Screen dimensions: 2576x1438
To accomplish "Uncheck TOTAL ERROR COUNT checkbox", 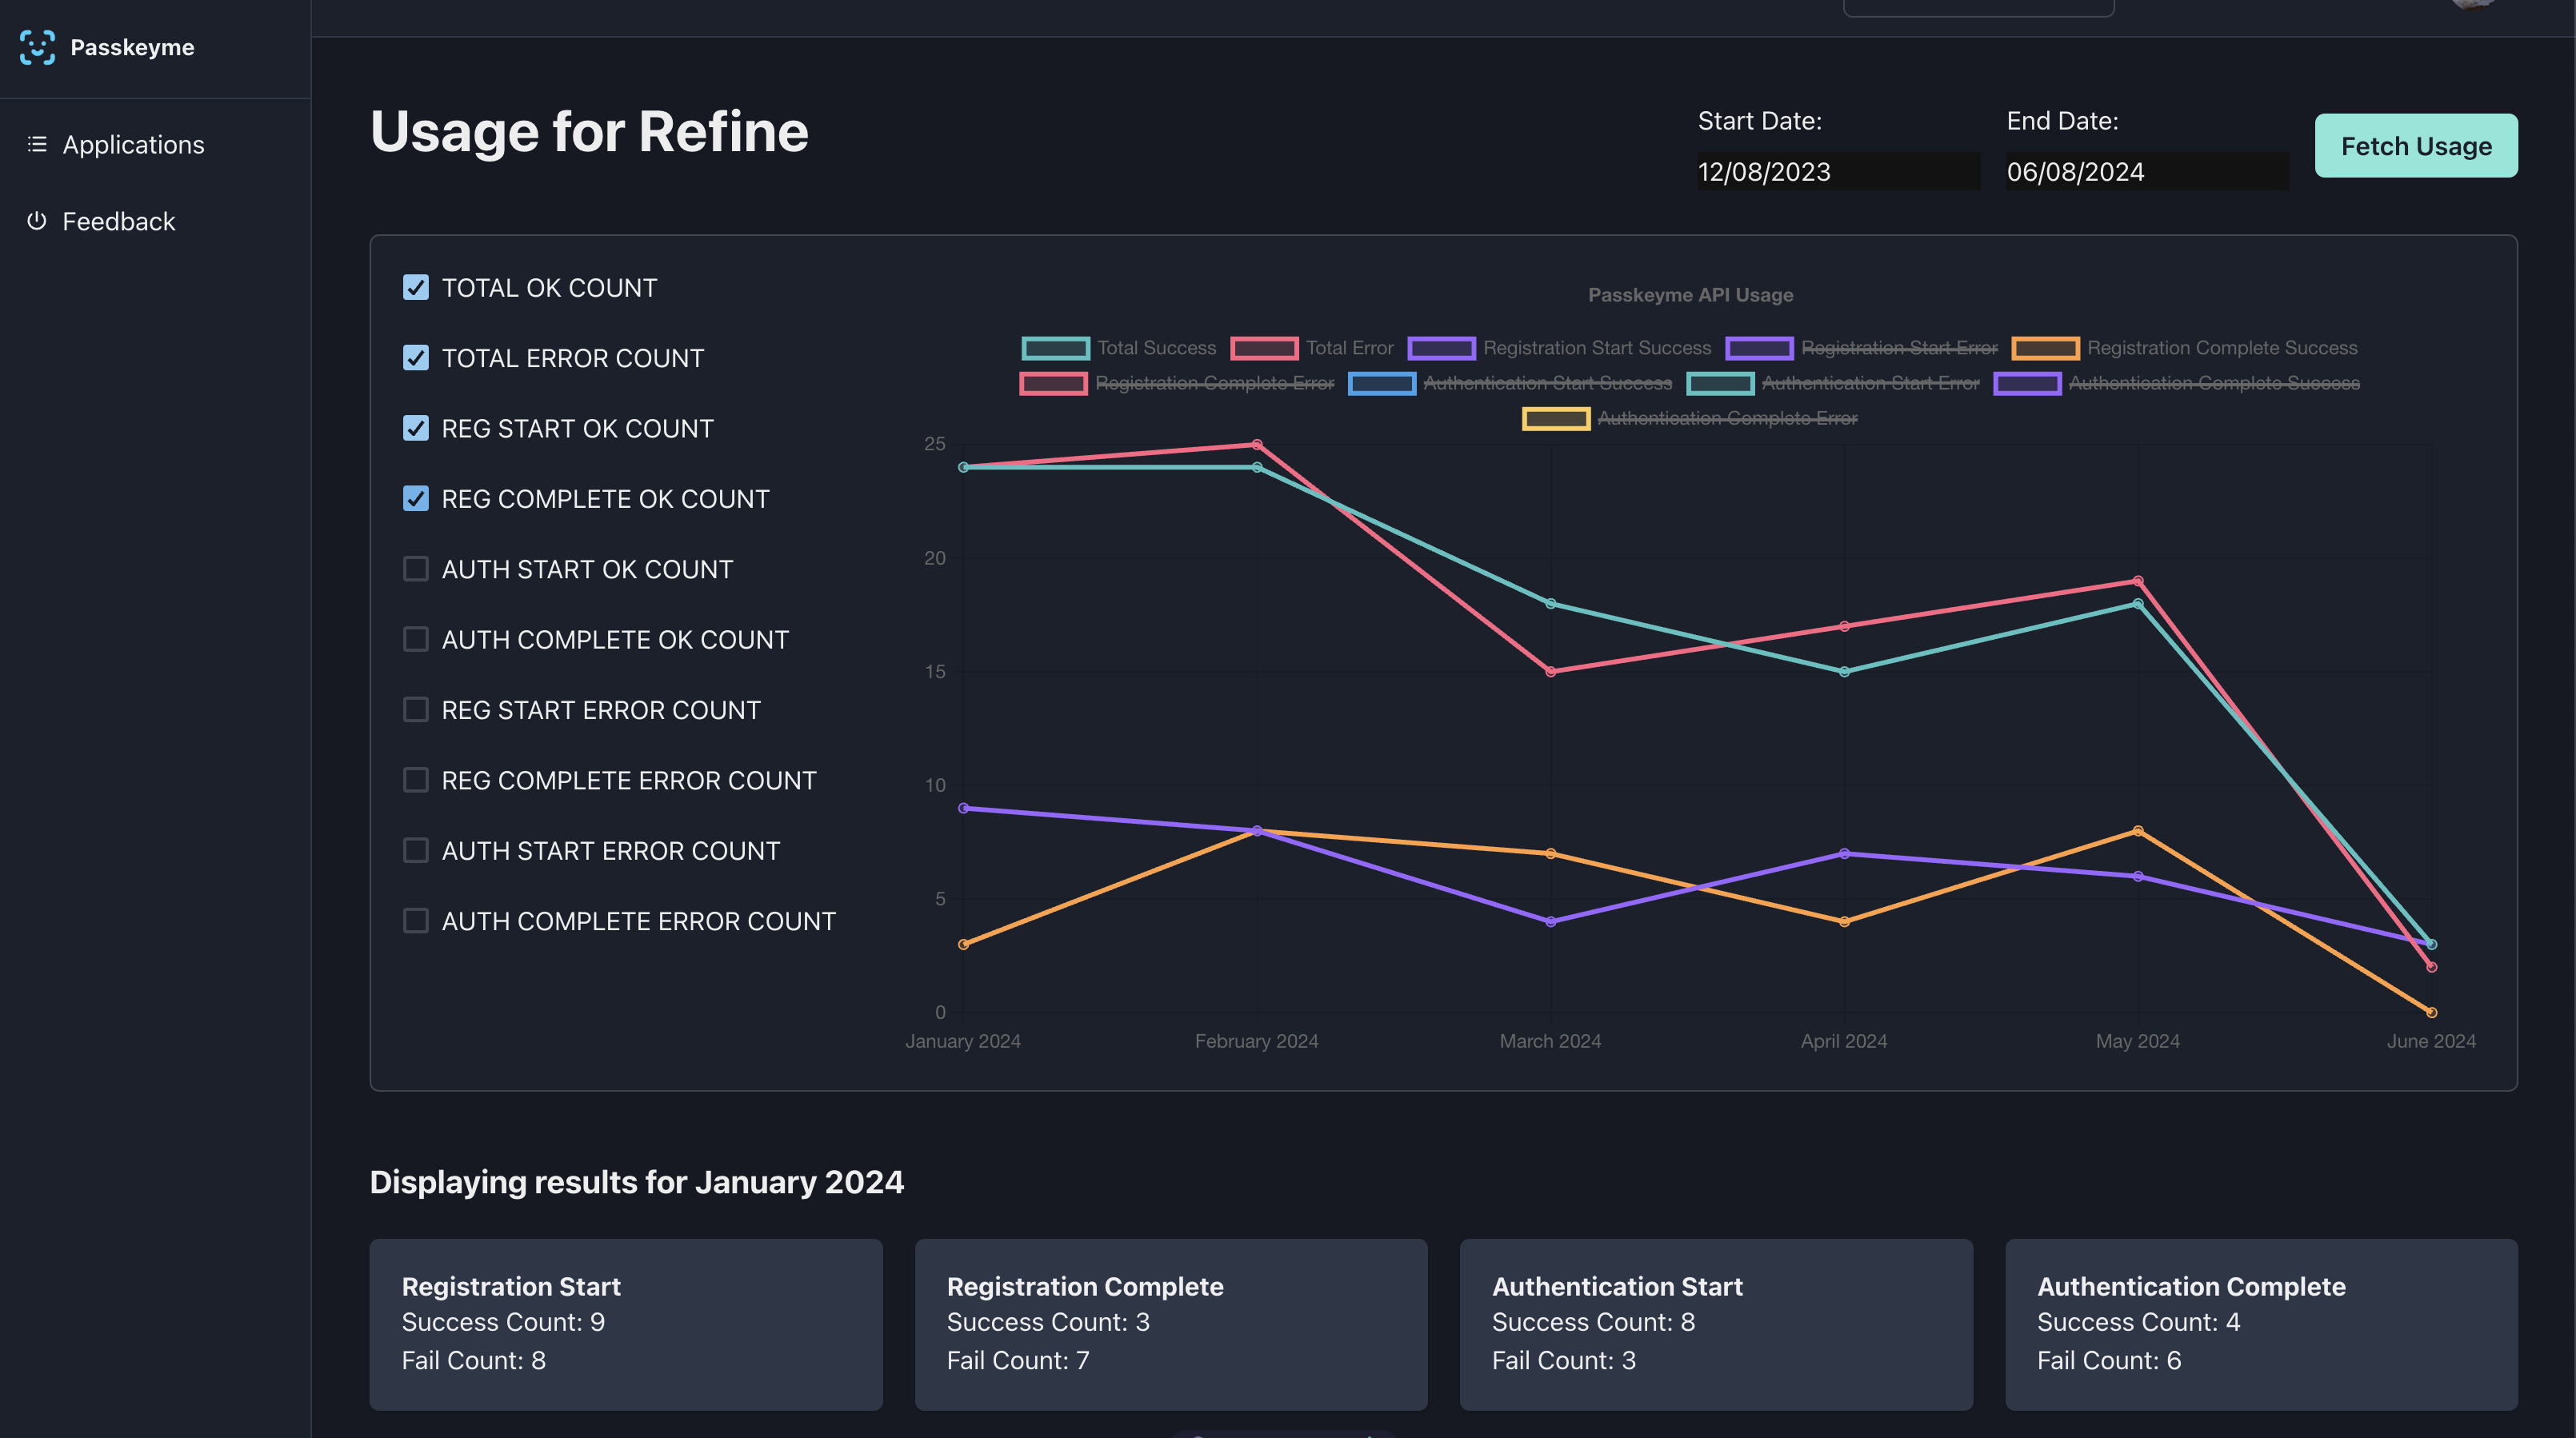I will (x=416, y=357).
